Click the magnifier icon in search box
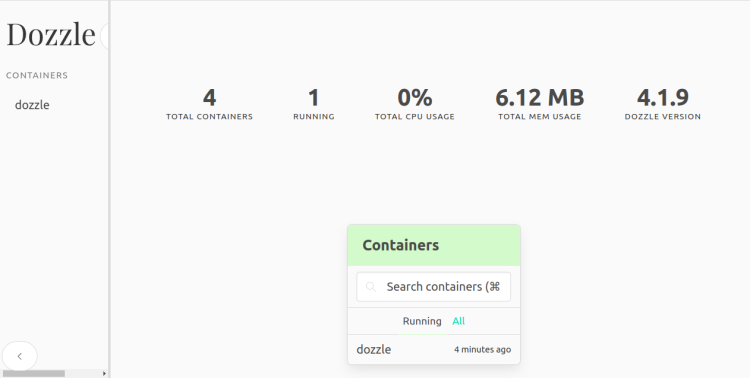Image resolution: width=750 pixels, height=378 pixels. 370,287
